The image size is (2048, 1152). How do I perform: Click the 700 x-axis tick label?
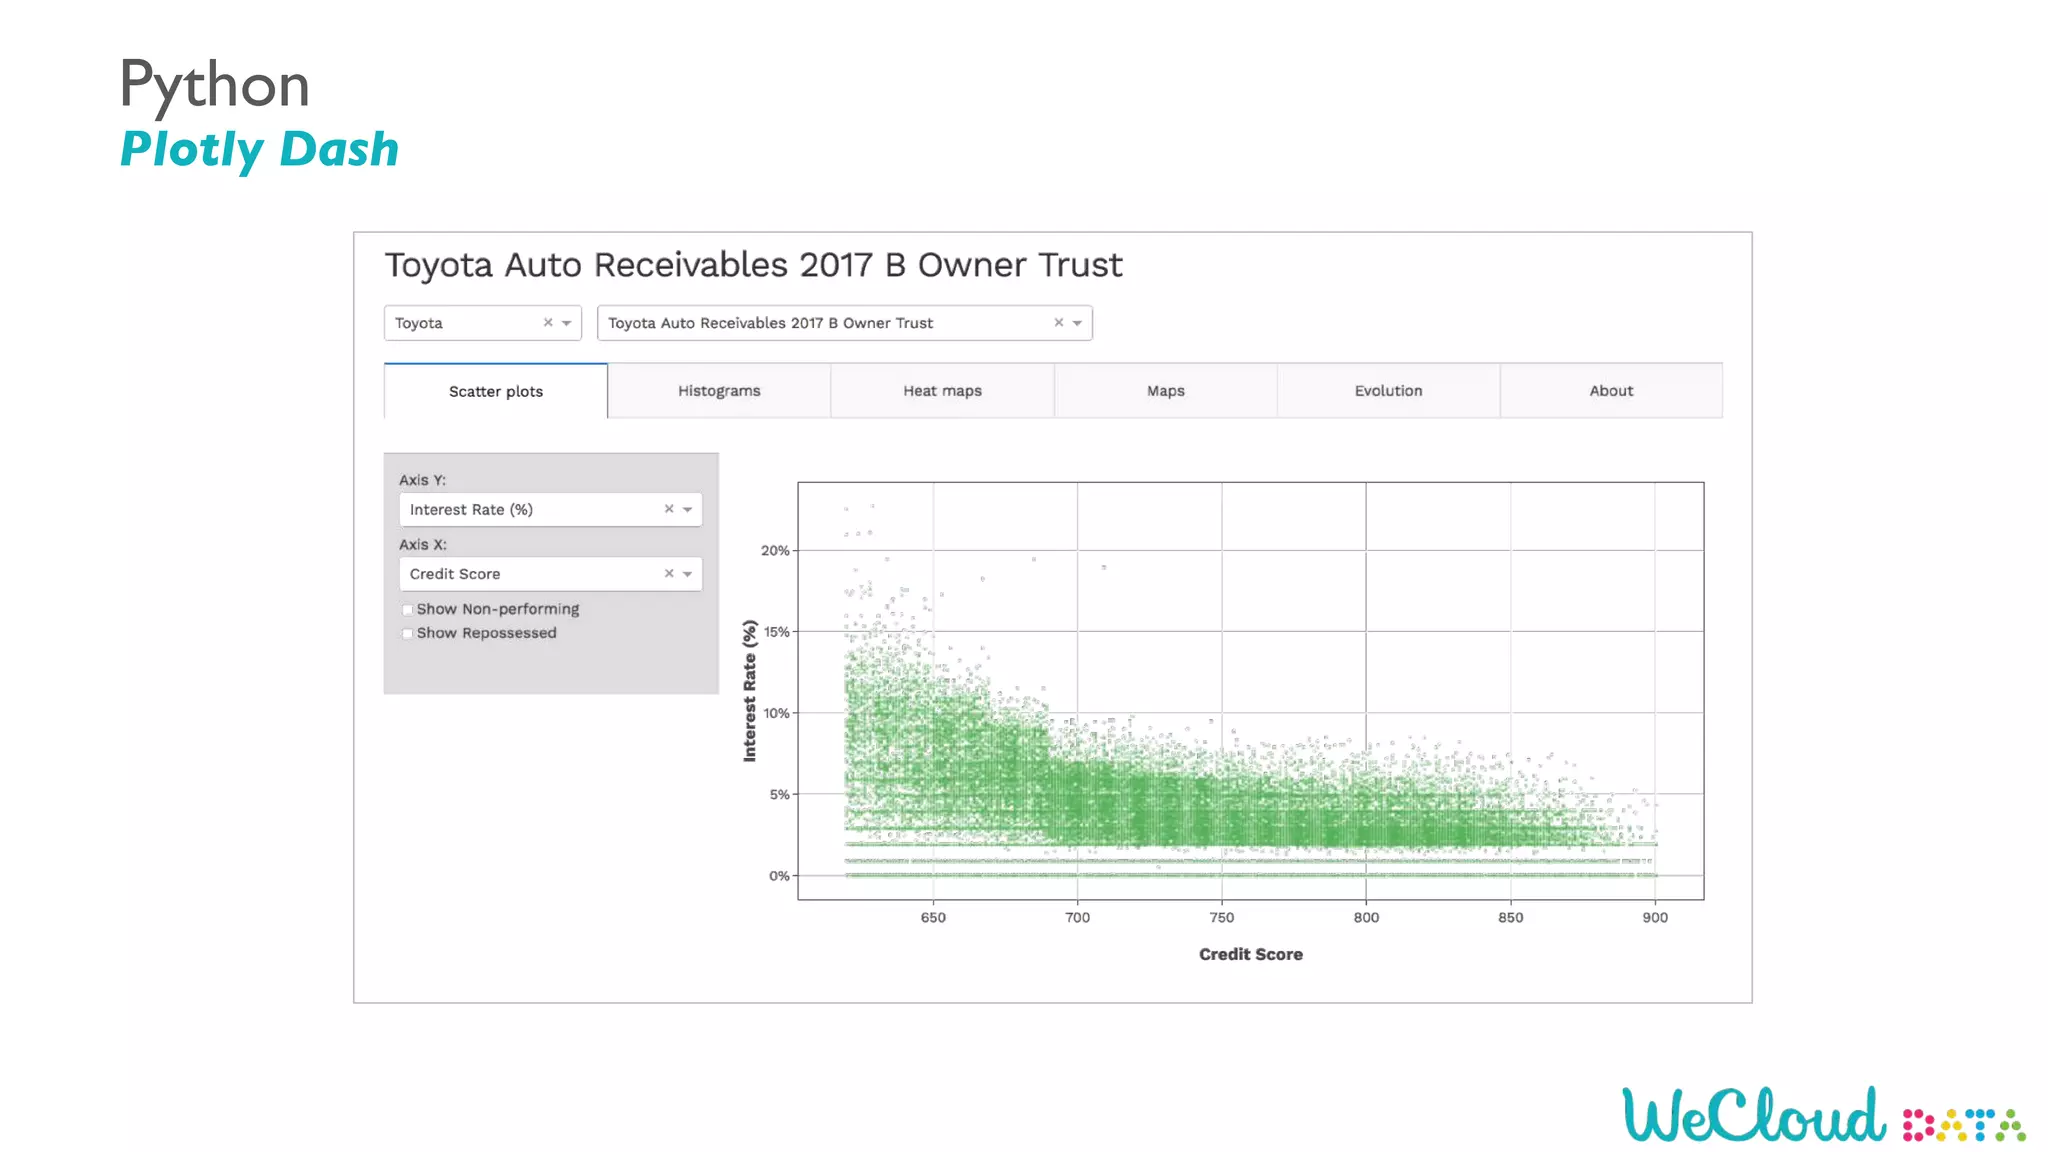coord(1077,917)
